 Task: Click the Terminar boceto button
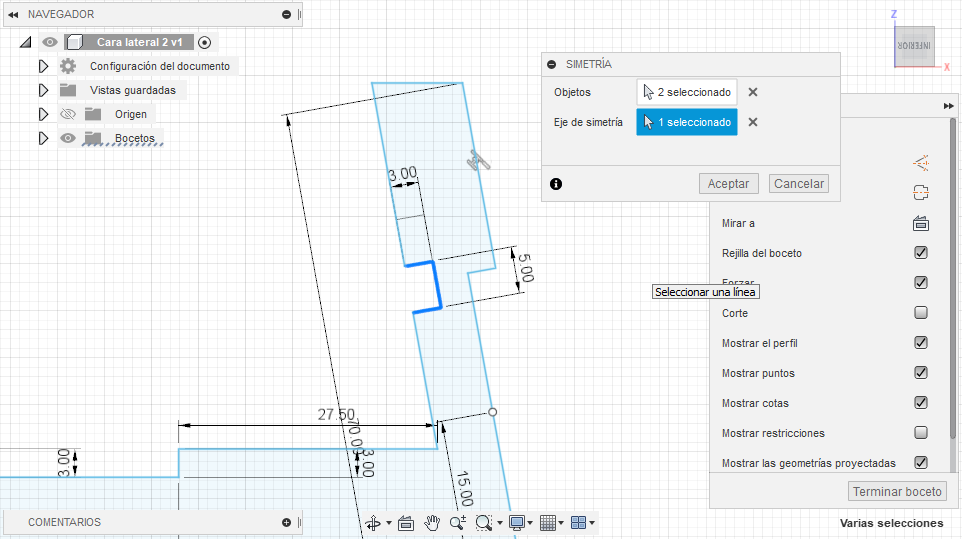pos(897,492)
